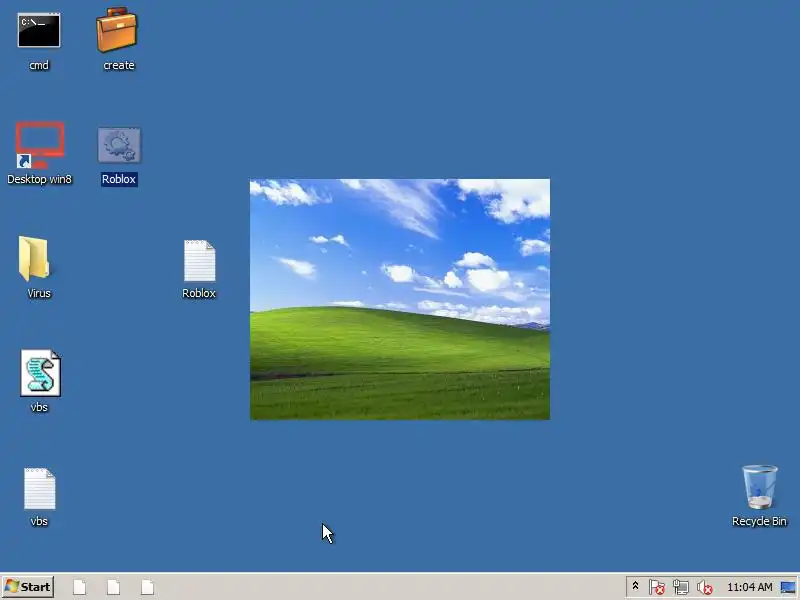Click the cmd label text

click(x=39, y=65)
